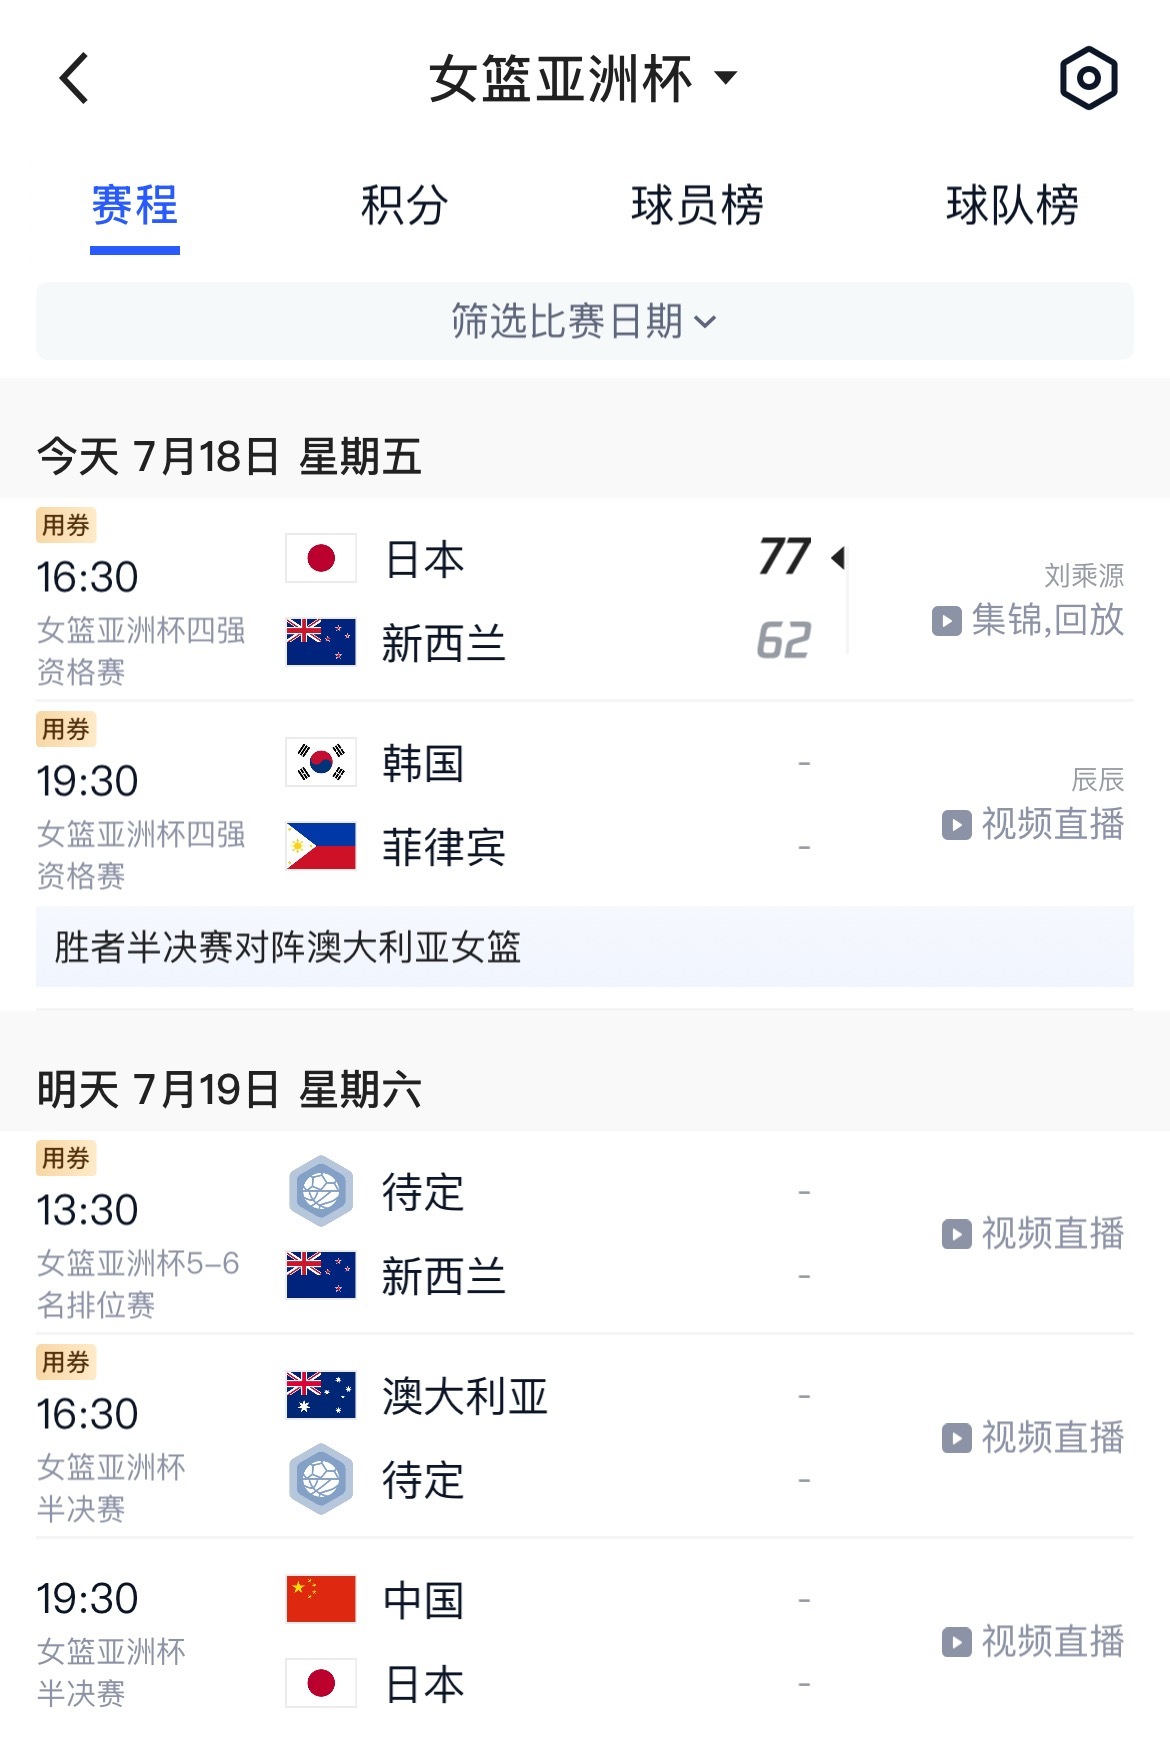This screenshot has height=1739, width=1170.
Task: Tap the Japan flag in 16:30 match
Action: [321, 558]
